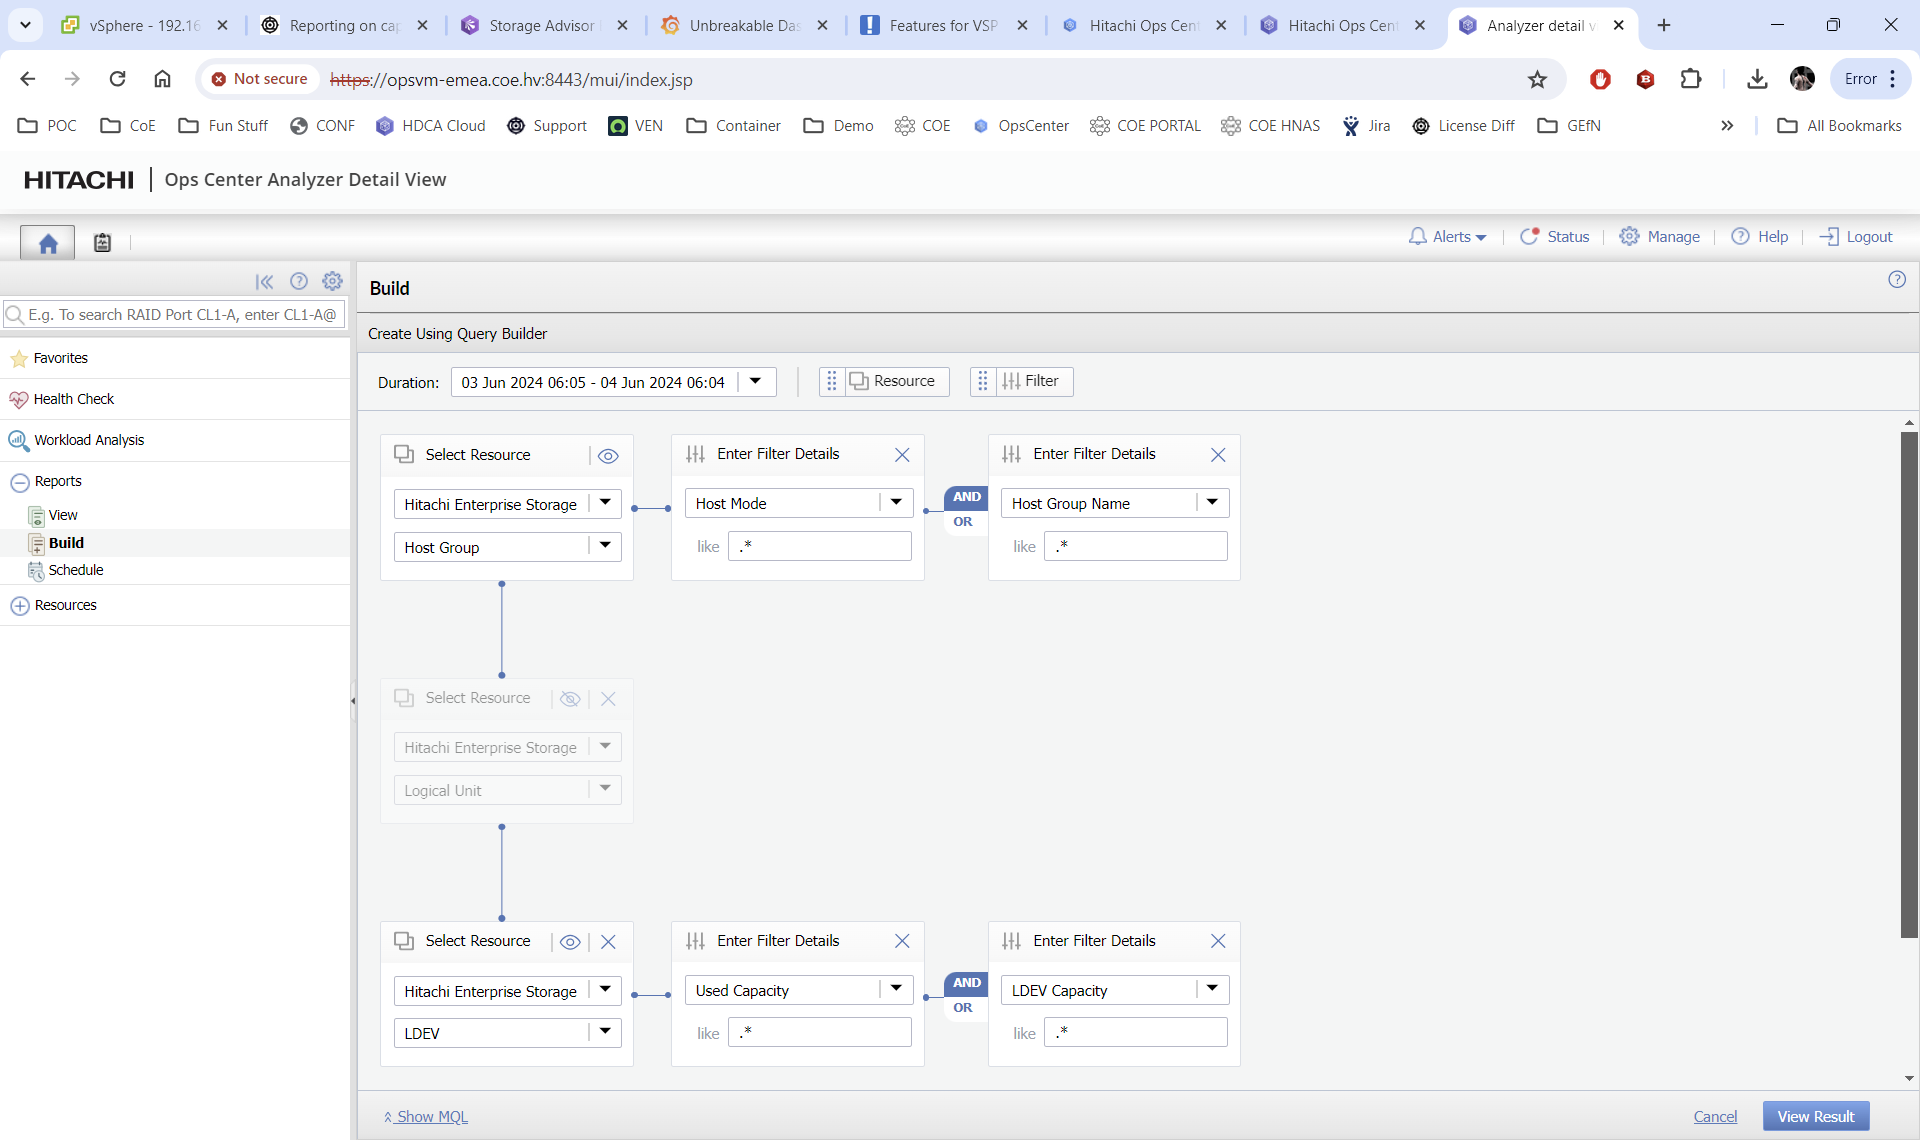Click the Show MQL link
Screen dimensions: 1920x1140
[x=431, y=1117]
